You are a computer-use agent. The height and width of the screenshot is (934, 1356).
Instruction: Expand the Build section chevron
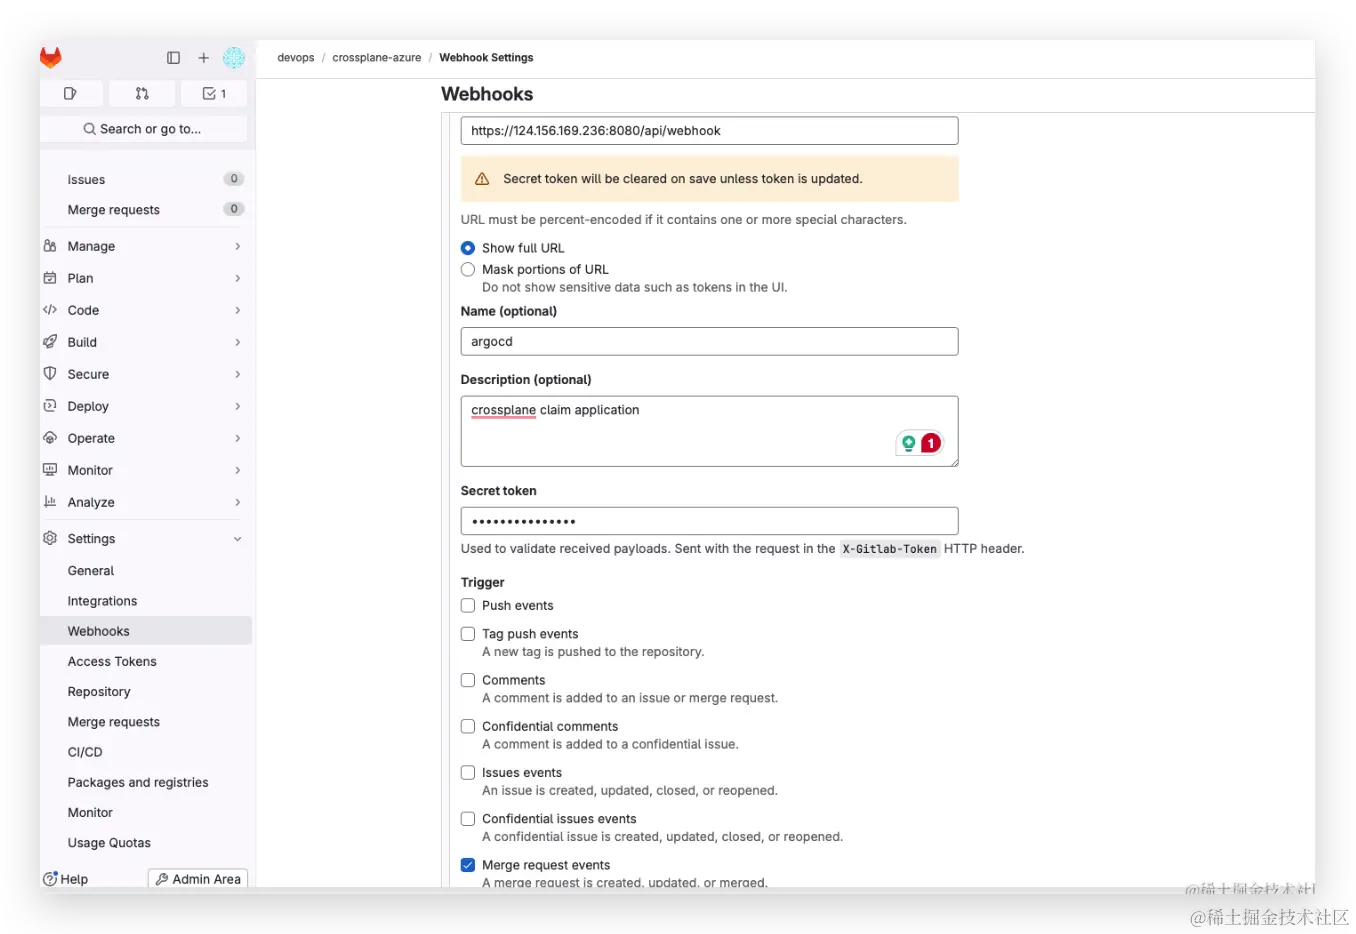[x=238, y=342]
